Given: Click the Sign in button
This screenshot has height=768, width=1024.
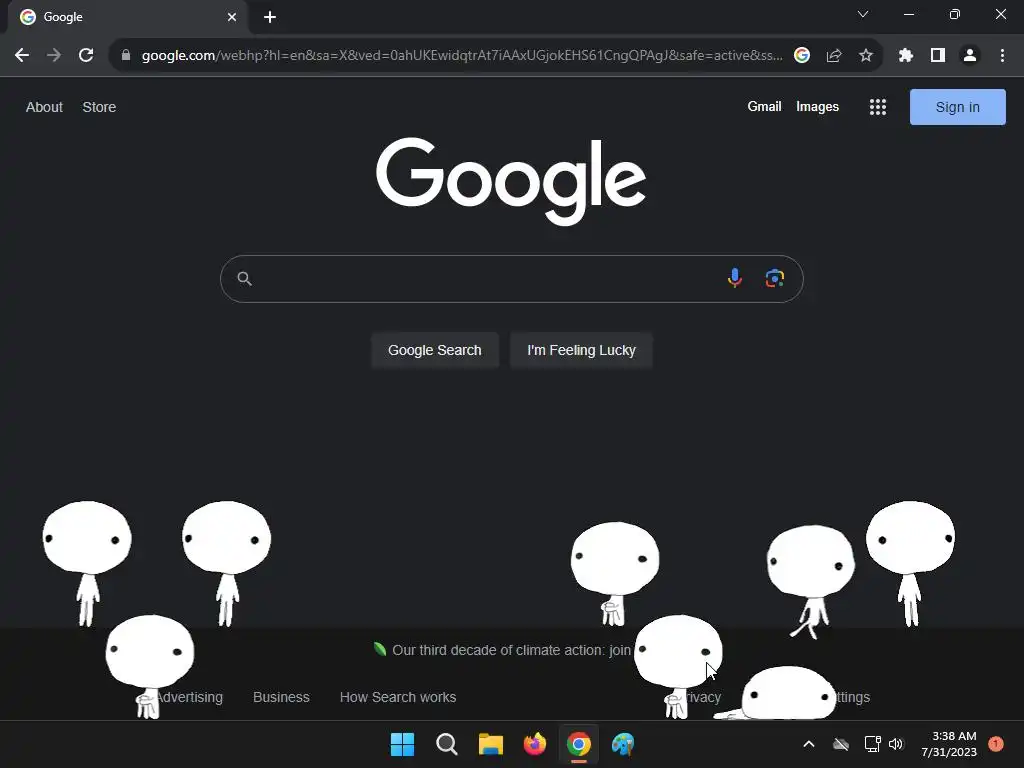Looking at the screenshot, I should (x=957, y=107).
